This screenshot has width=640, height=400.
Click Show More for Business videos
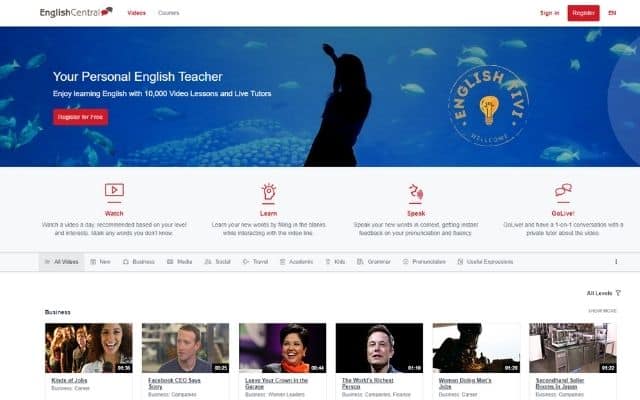pos(602,311)
